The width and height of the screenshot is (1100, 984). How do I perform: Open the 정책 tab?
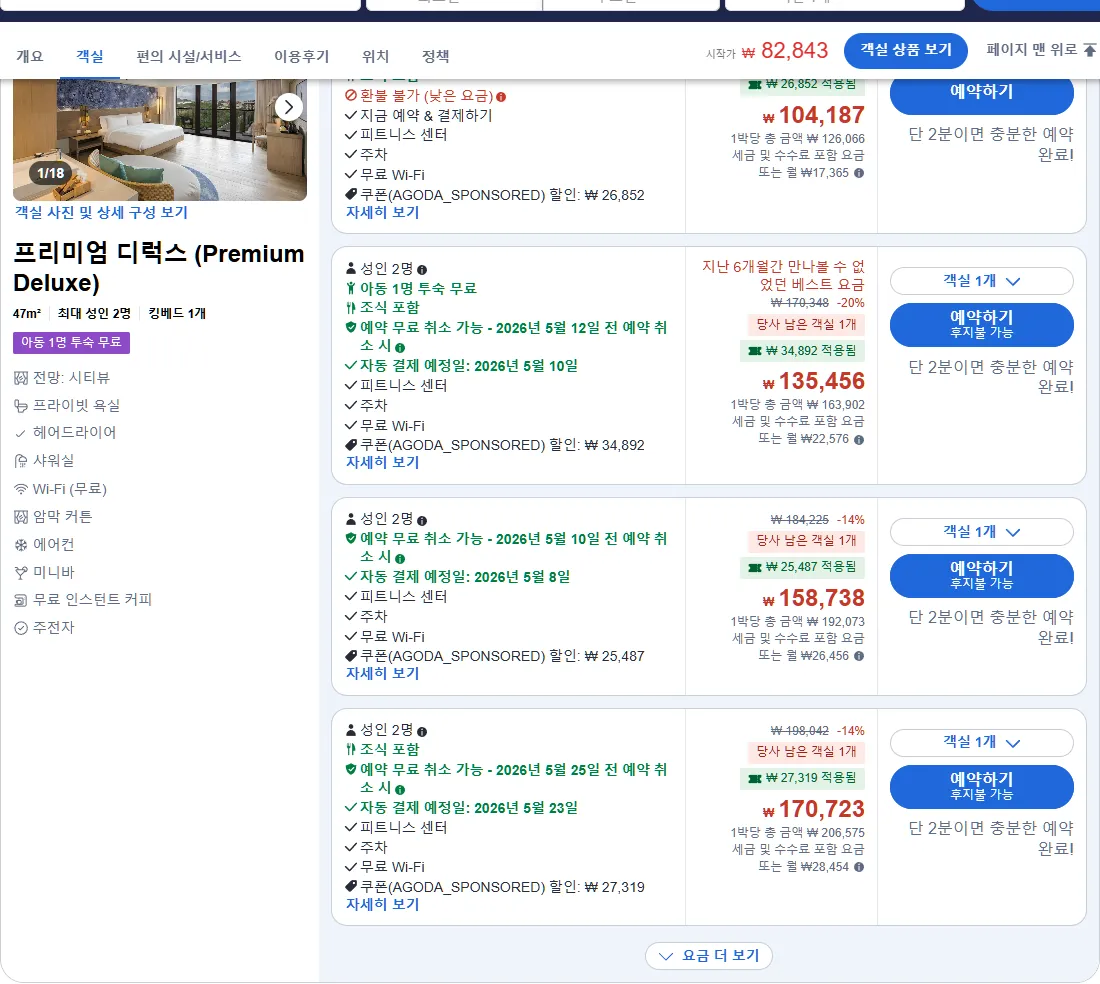(436, 56)
